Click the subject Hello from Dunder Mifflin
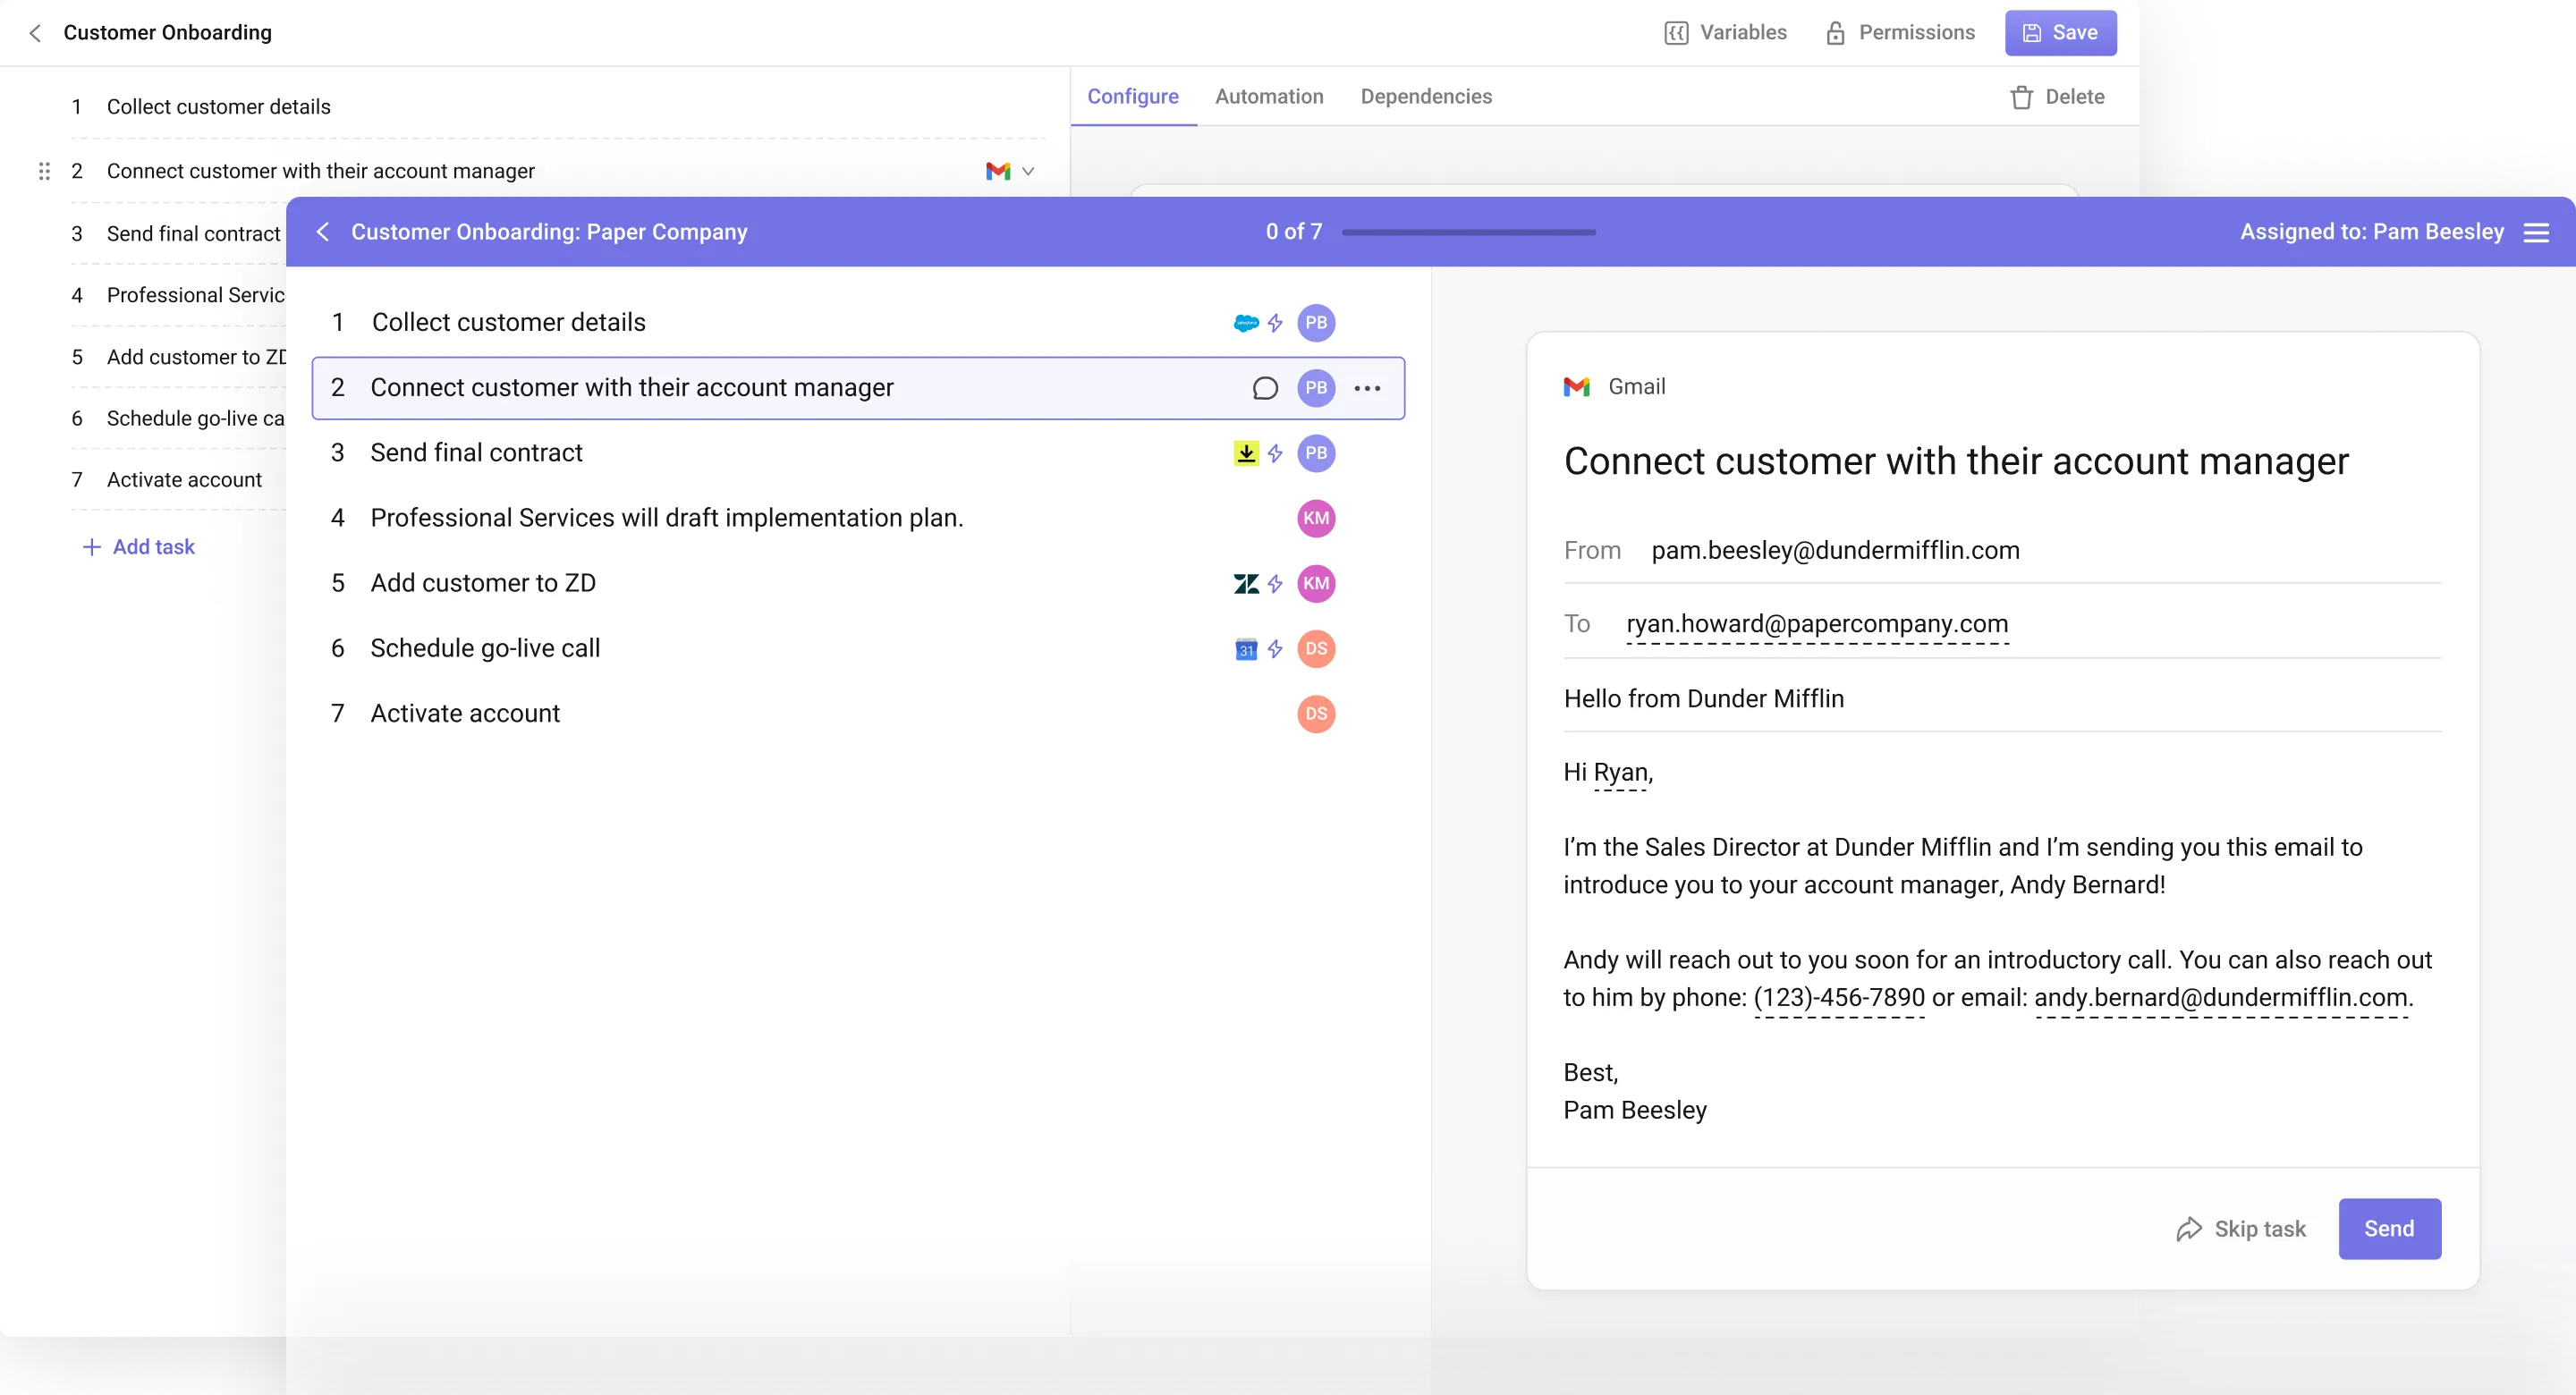2576x1395 pixels. 1703,699
